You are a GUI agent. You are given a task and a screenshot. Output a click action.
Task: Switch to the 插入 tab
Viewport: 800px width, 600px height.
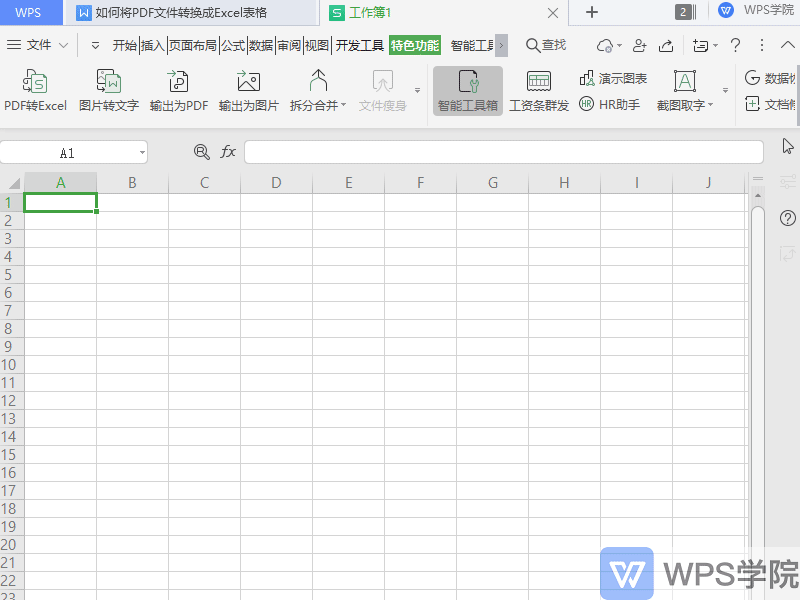153,45
